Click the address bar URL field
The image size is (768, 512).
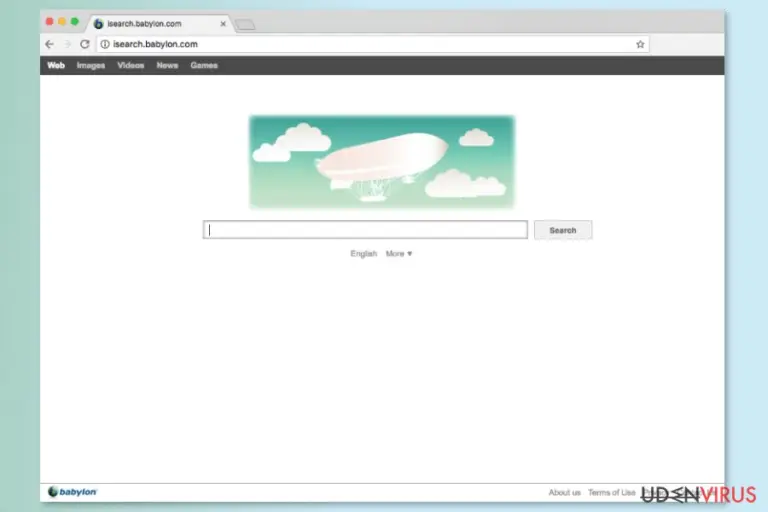pyautogui.click(x=372, y=44)
